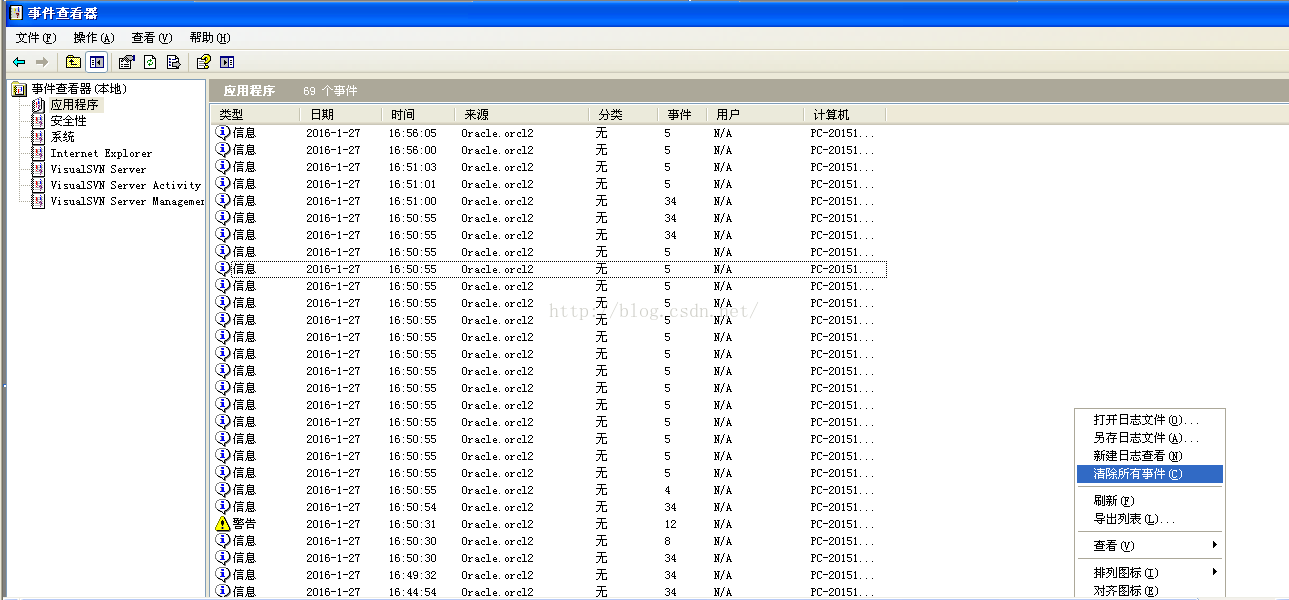Open the 操作(A) menu
The height and width of the screenshot is (600, 1289).
pyautogui.click(x=94, y=38)
